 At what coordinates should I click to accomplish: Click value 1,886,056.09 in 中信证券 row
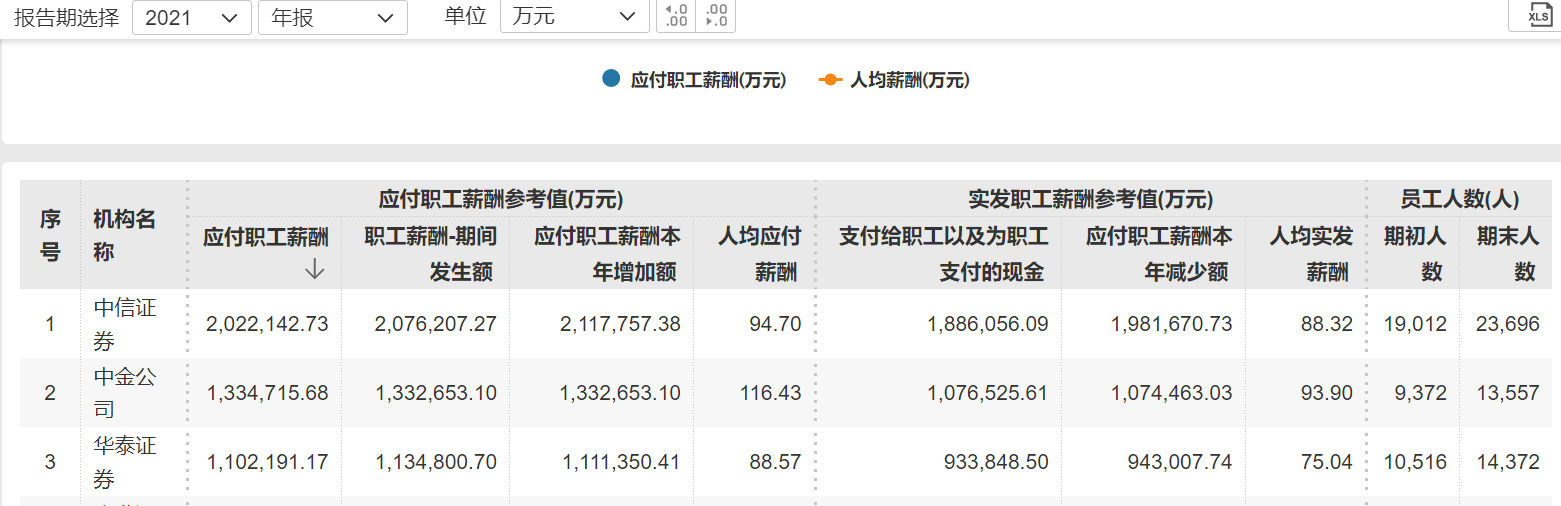tap(988, 324)
